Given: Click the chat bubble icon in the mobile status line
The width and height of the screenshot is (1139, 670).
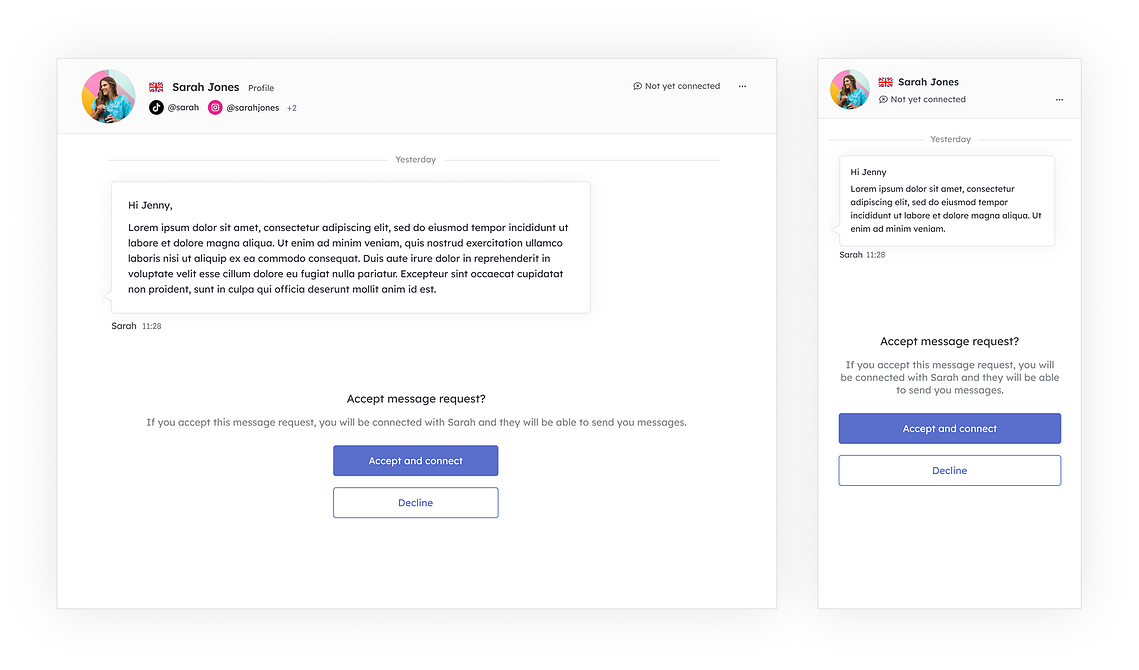Looking at the screenshot, I should click(883, 100).
